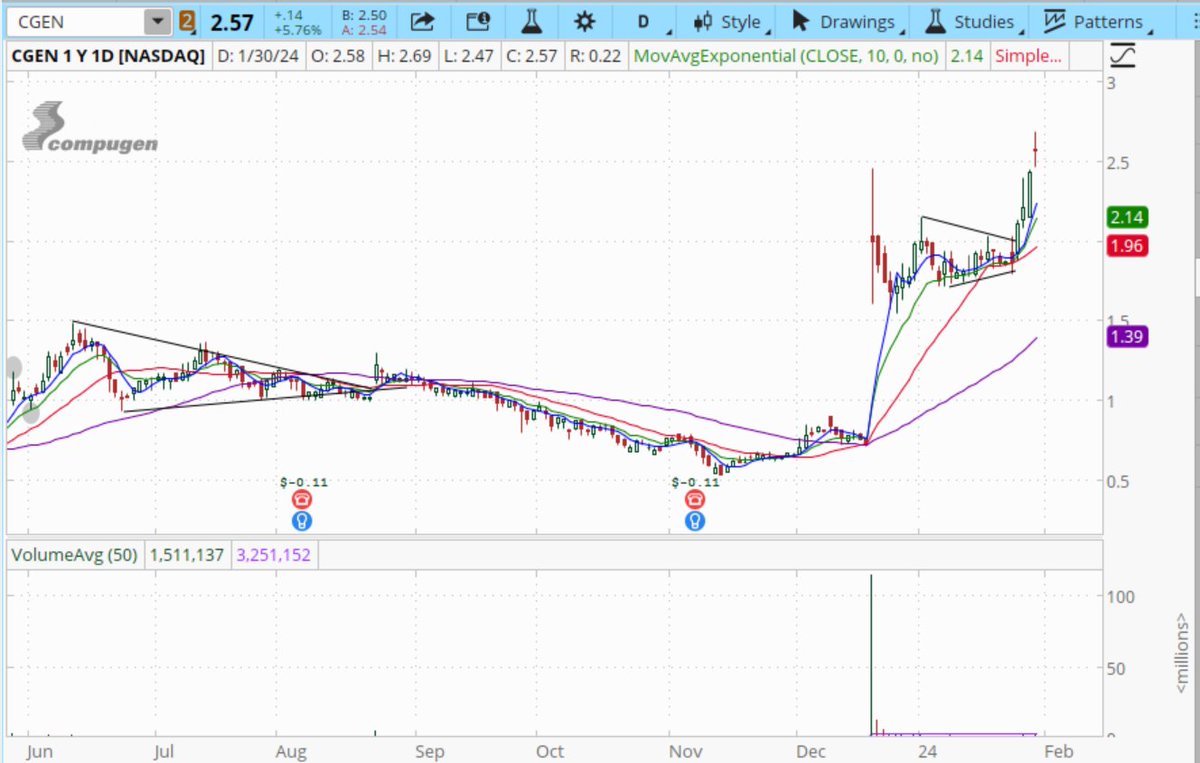Screen dimensions: 1200x763
Task: Click the flask icon on Studies button
Action: (x=935, y=21)
